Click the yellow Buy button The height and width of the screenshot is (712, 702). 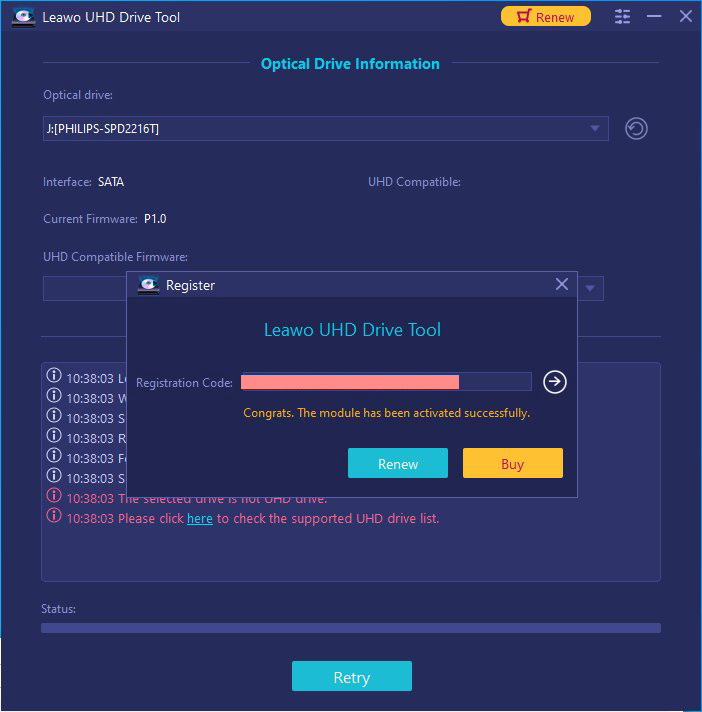(512, 464)
